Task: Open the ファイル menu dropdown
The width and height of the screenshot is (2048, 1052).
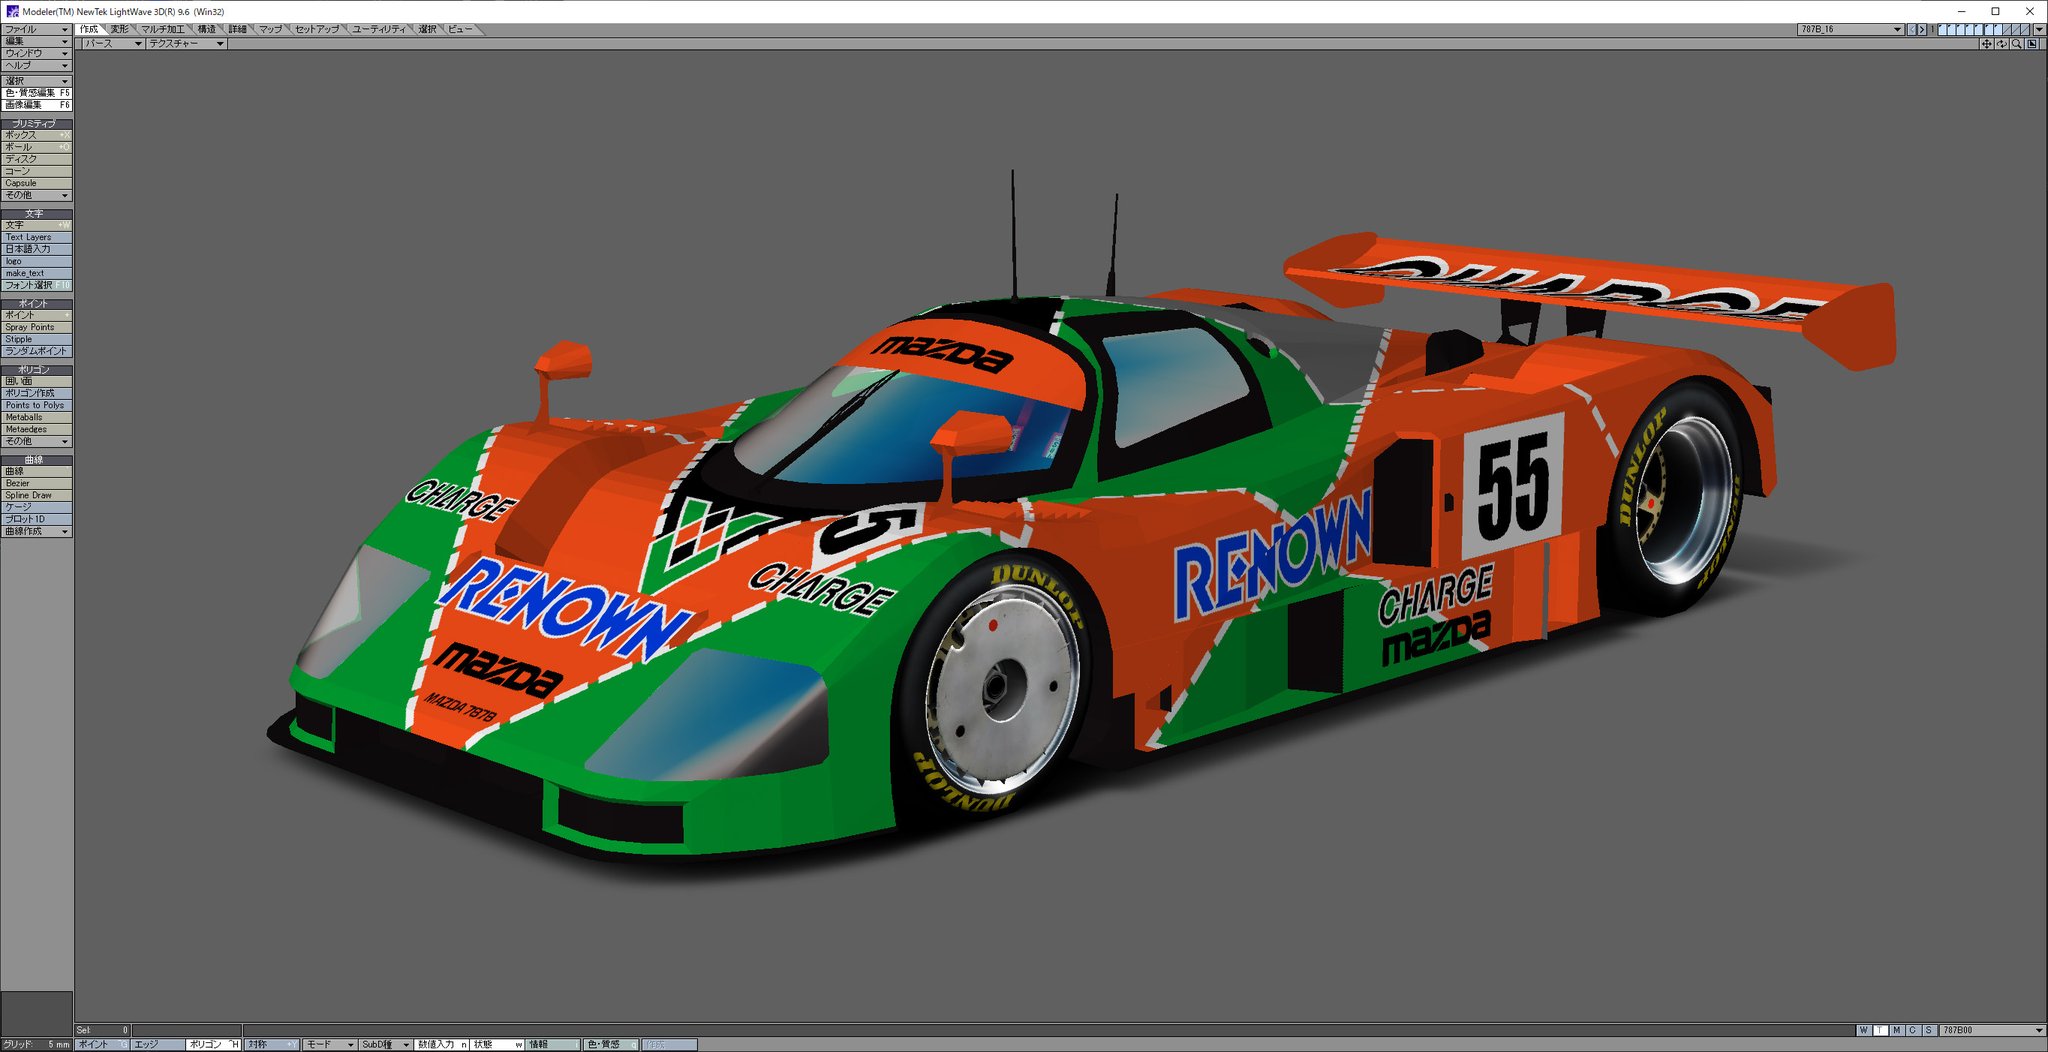Action: point(36,29)
